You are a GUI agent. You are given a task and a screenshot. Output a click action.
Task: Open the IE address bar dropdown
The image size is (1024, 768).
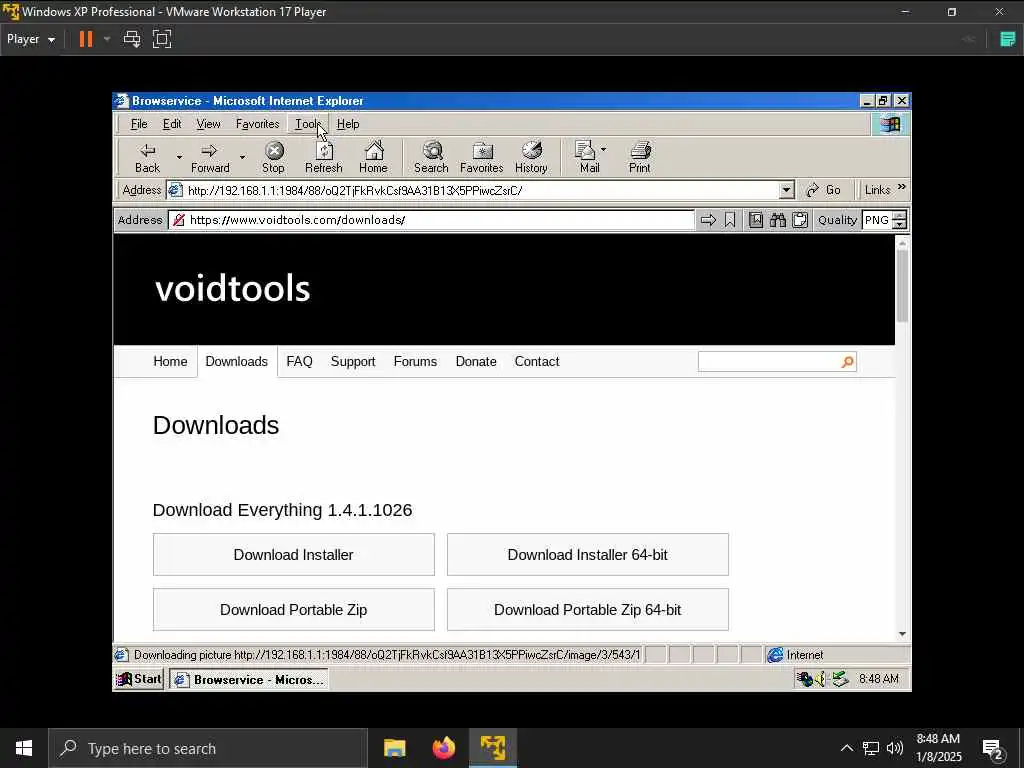tap(786, 190)
